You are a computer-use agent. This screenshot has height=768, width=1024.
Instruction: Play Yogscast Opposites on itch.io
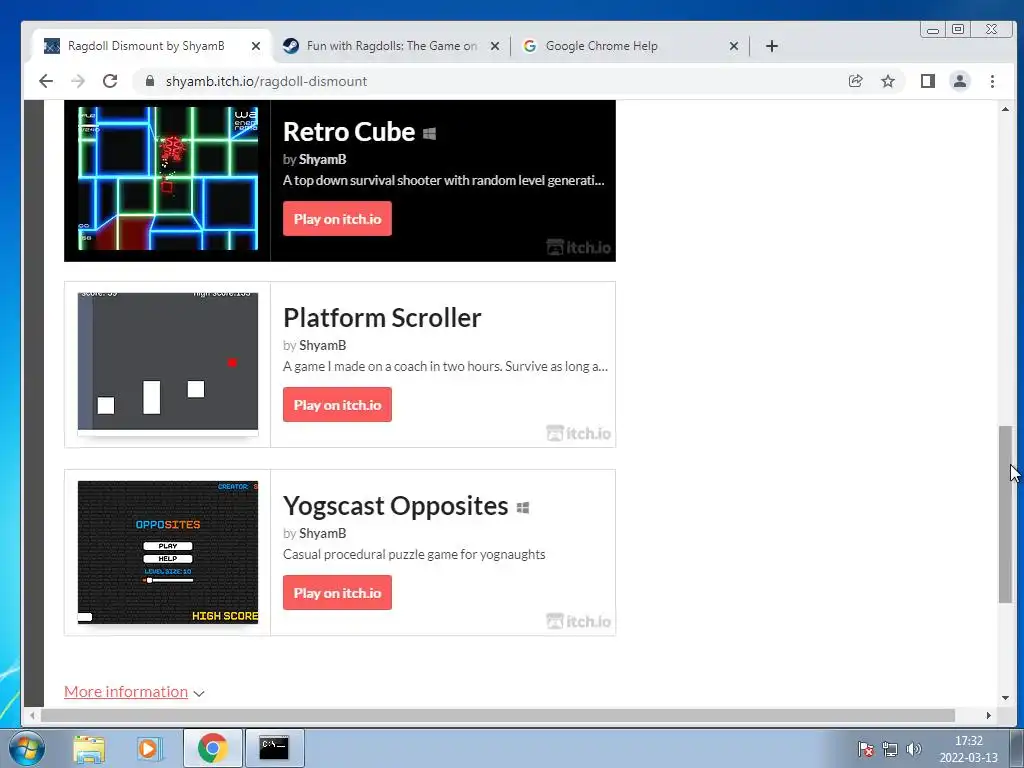[337, 593]
